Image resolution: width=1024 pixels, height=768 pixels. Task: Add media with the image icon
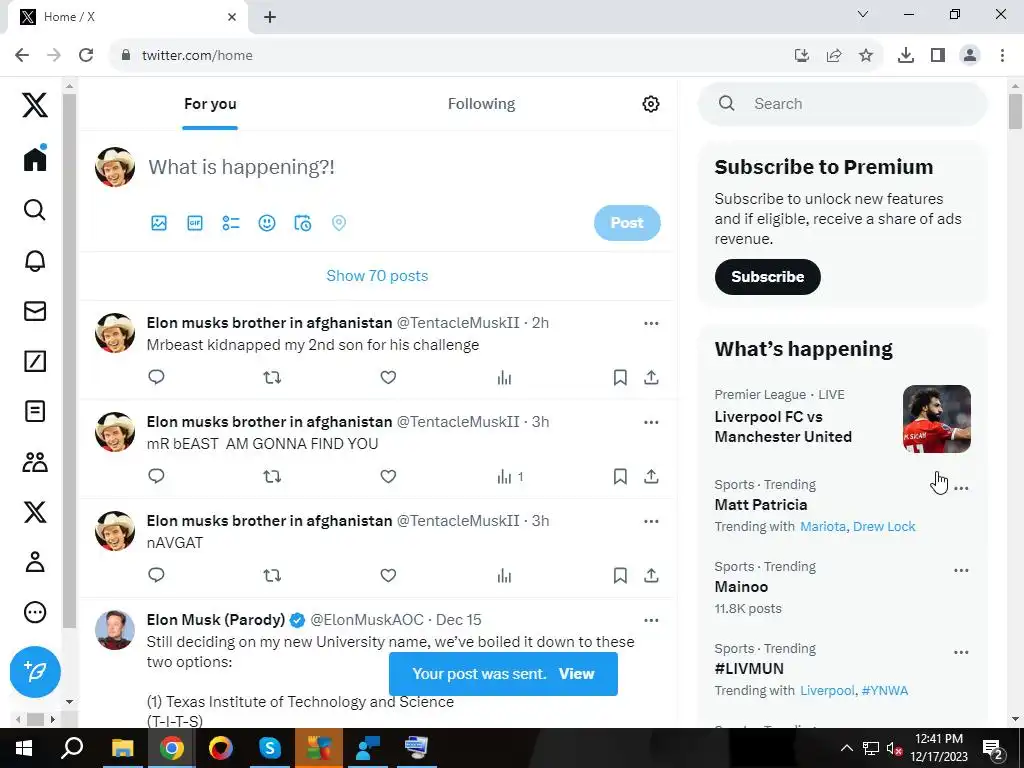point(159,223)
